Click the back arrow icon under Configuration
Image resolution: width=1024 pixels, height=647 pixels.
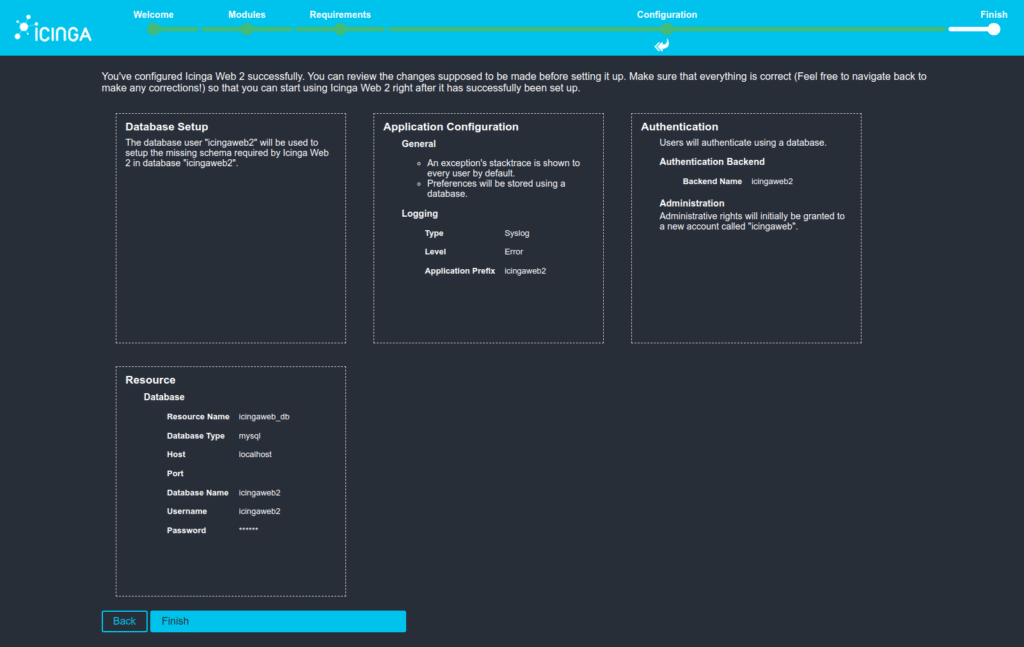(662, 45)
